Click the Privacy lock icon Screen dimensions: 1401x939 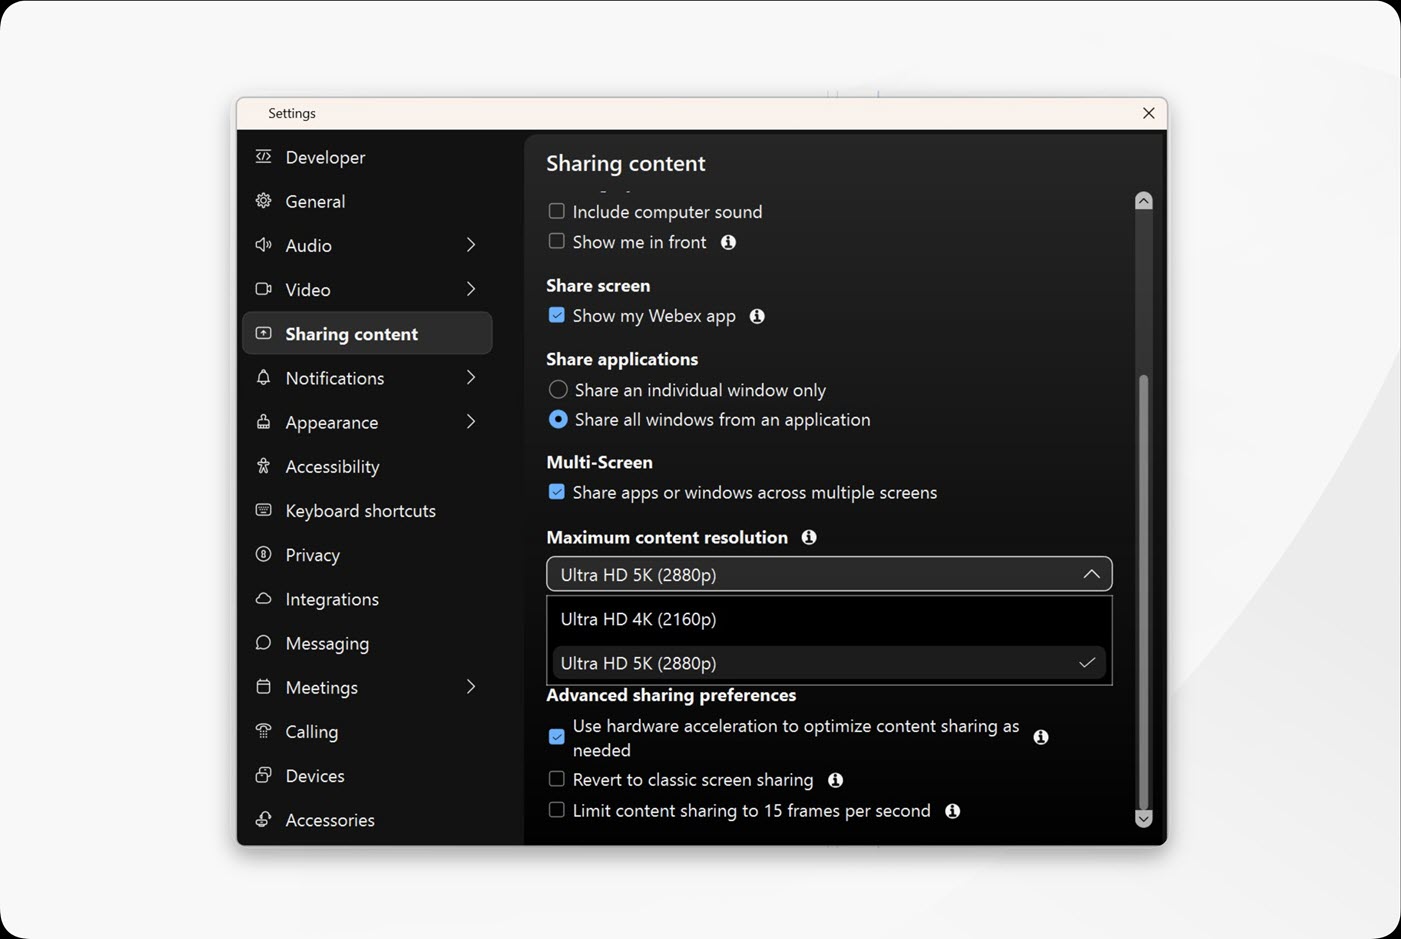[x=263, y=554]
